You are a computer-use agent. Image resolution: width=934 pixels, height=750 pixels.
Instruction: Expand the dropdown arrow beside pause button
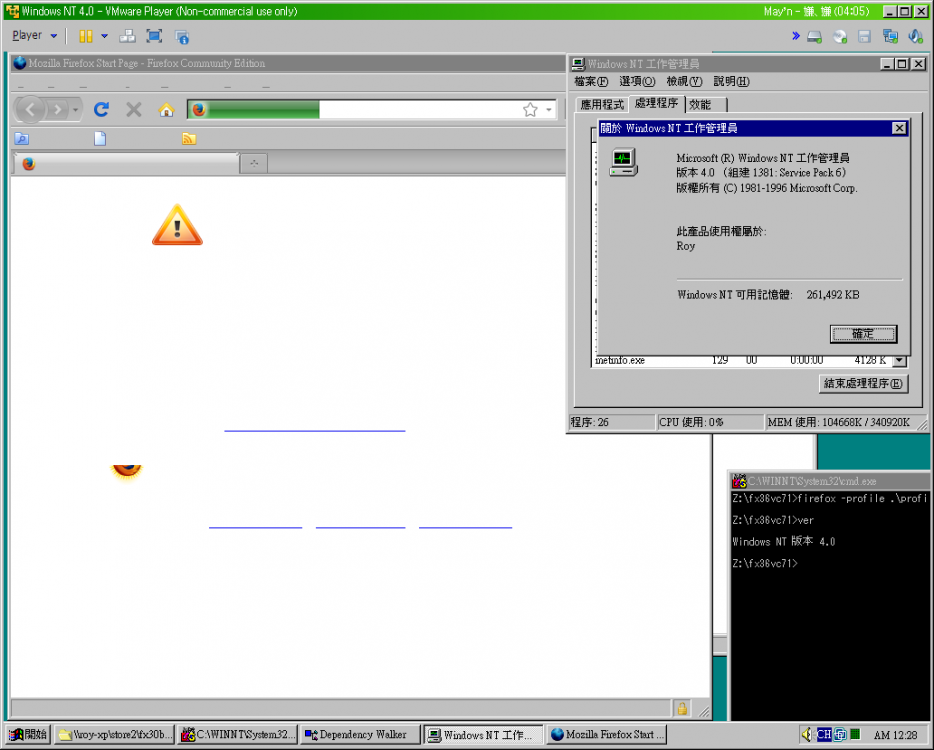104,36
